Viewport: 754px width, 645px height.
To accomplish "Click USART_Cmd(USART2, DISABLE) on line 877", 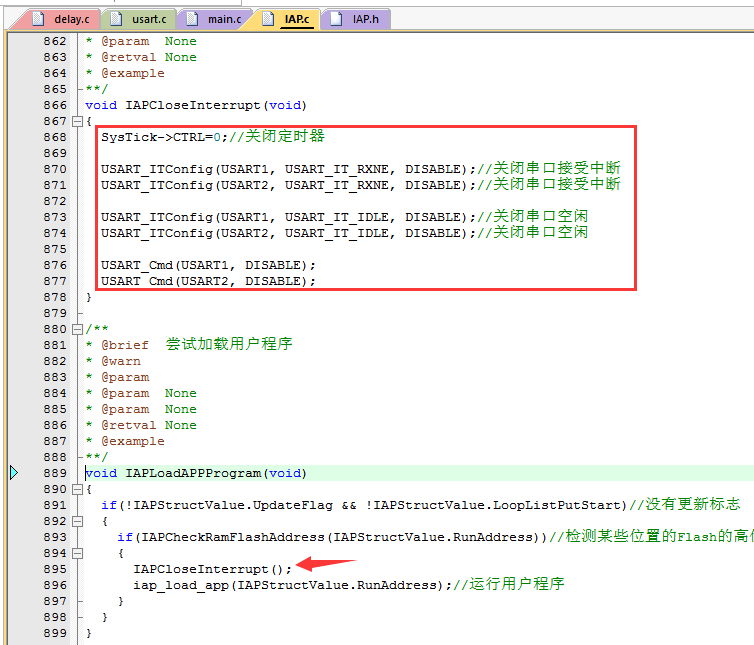I will [204, 281].
